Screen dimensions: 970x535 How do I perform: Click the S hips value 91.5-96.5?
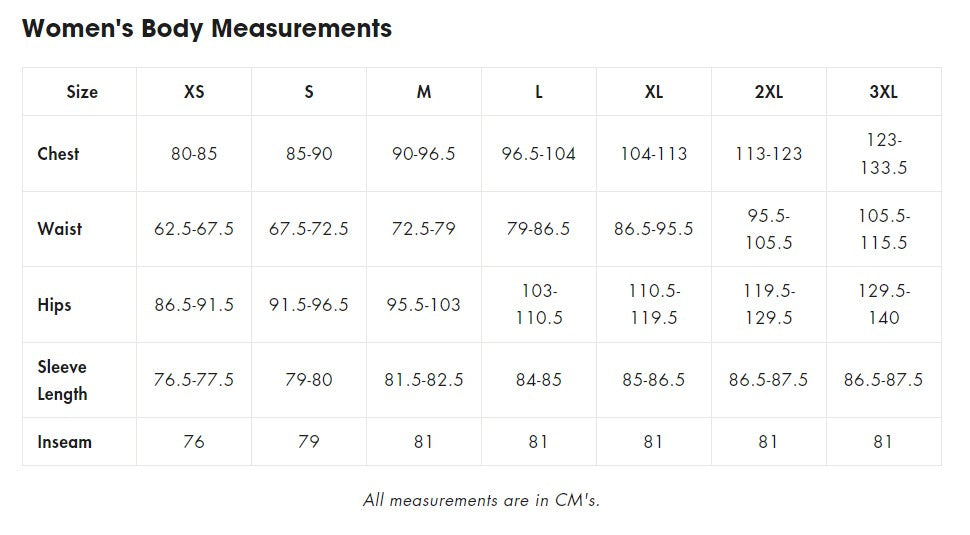click(309, 305)
